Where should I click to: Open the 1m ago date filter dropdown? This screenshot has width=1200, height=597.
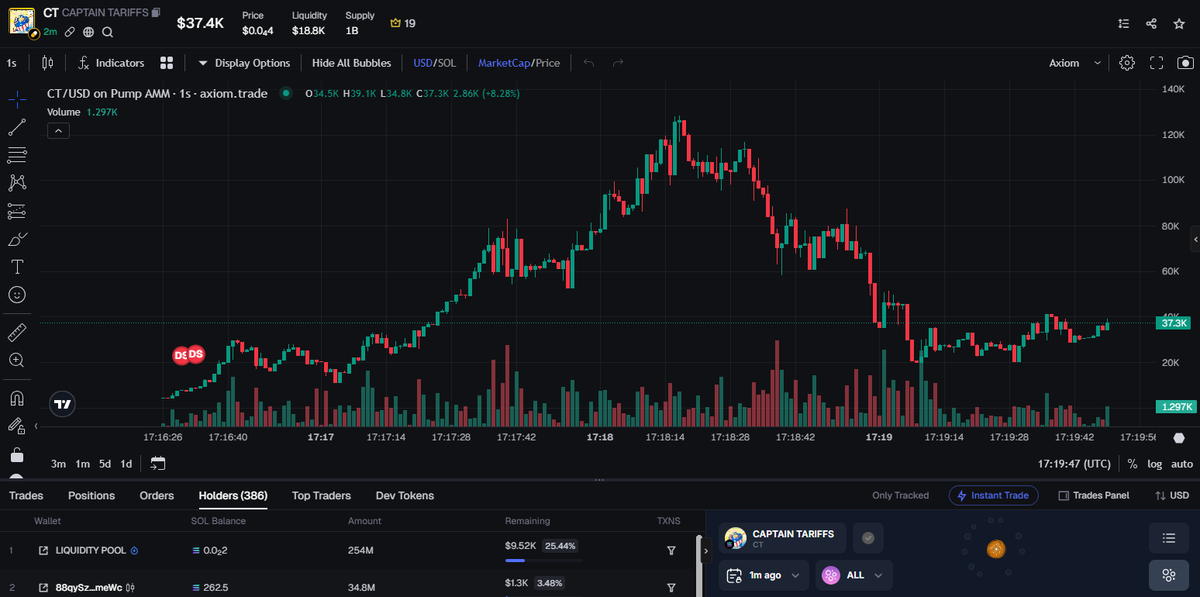[x=764, y=575]
